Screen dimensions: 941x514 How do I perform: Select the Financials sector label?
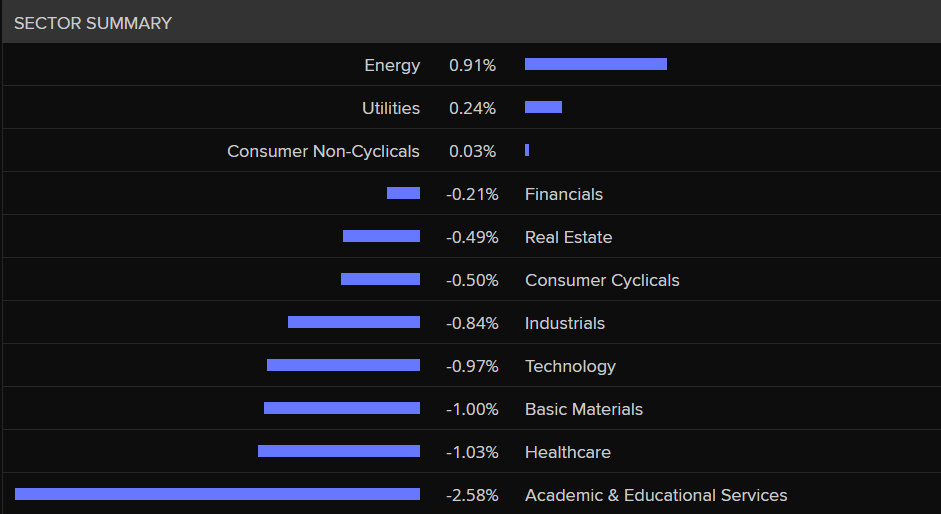coord(564,194)
